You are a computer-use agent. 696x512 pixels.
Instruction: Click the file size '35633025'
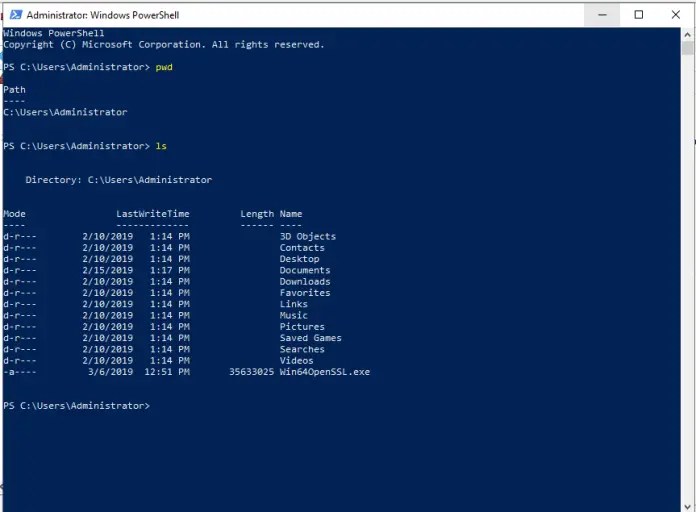tap(252, 372)
